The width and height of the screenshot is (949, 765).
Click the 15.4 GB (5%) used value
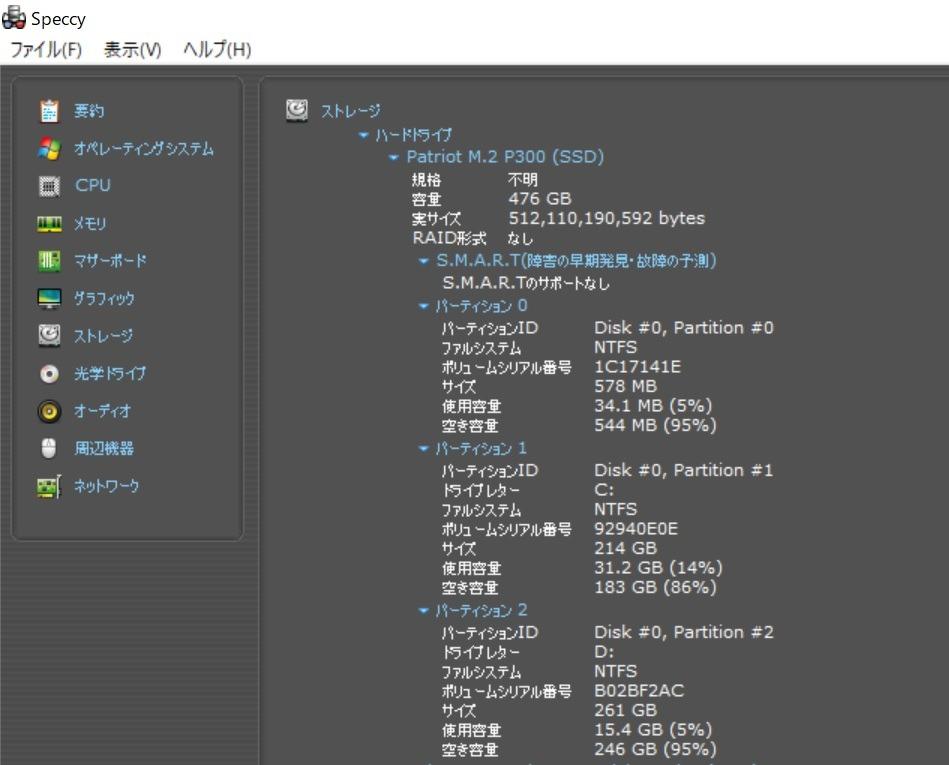[x=653, y=729]
